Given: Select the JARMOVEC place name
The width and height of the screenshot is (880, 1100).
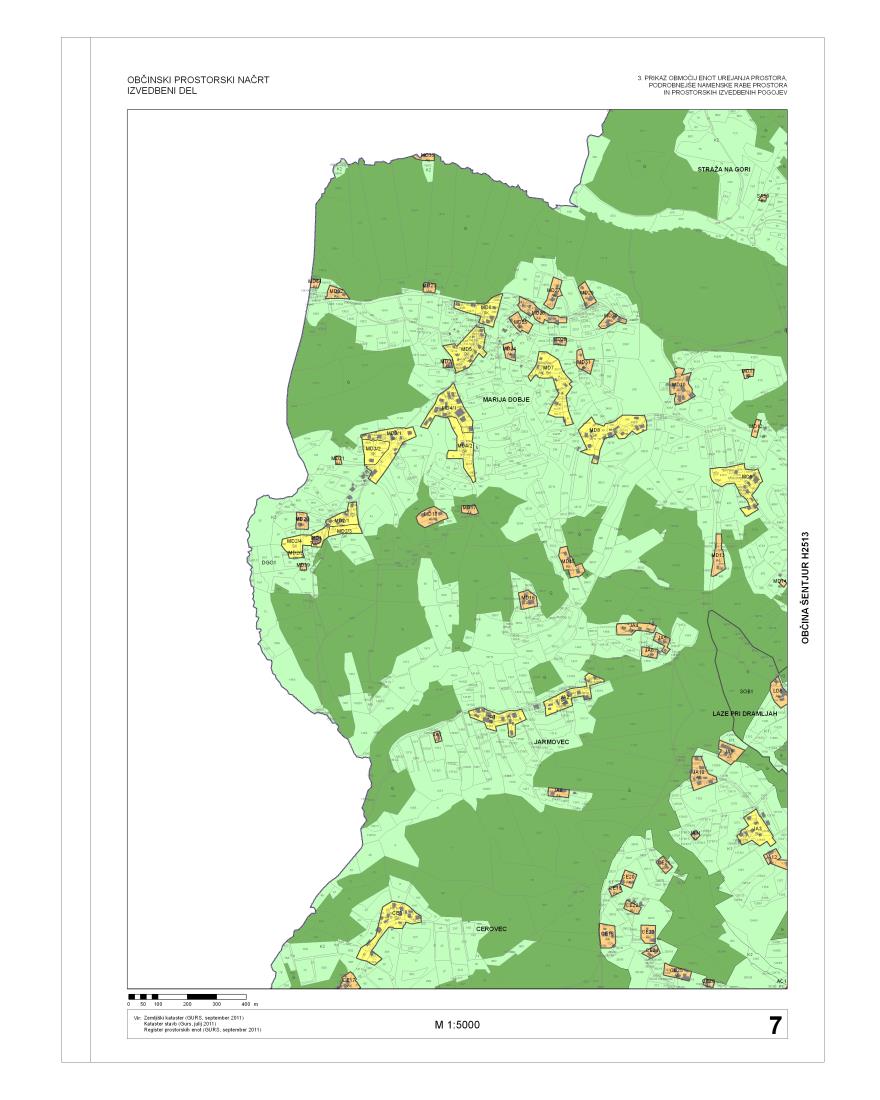Looking at the screenshot, I should tap(552, 741).
